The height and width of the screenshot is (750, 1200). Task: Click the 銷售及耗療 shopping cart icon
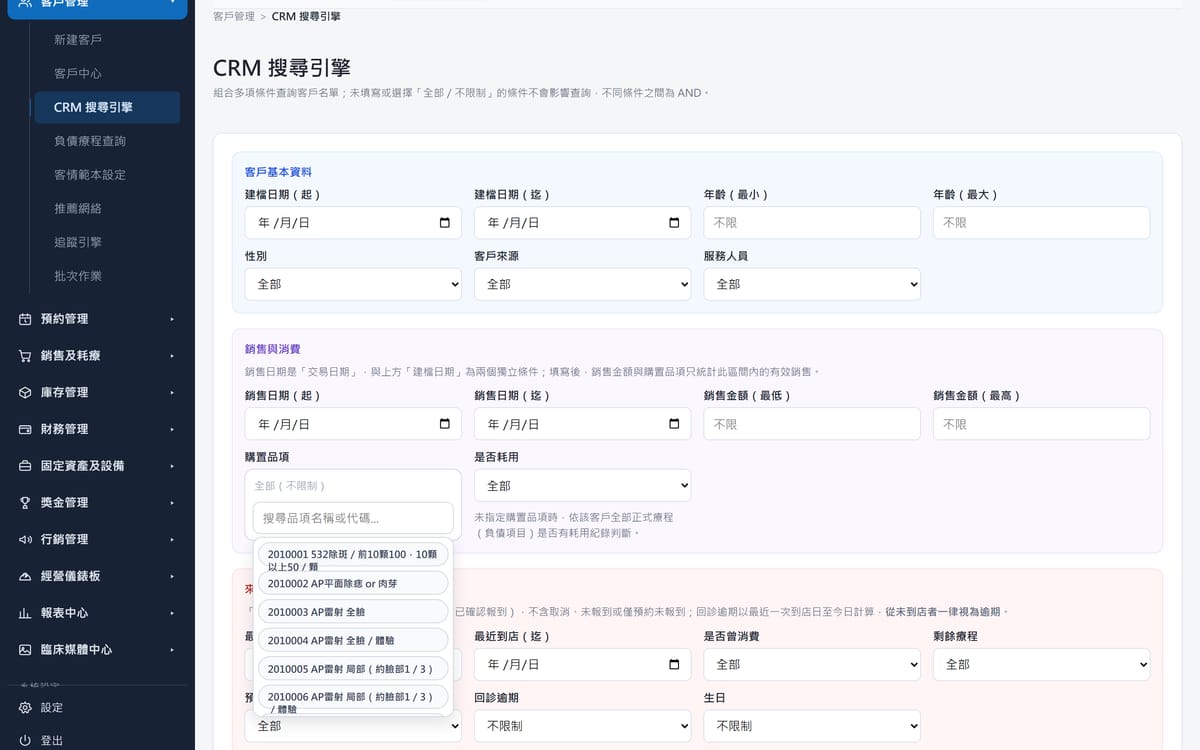tap(25, 356)
